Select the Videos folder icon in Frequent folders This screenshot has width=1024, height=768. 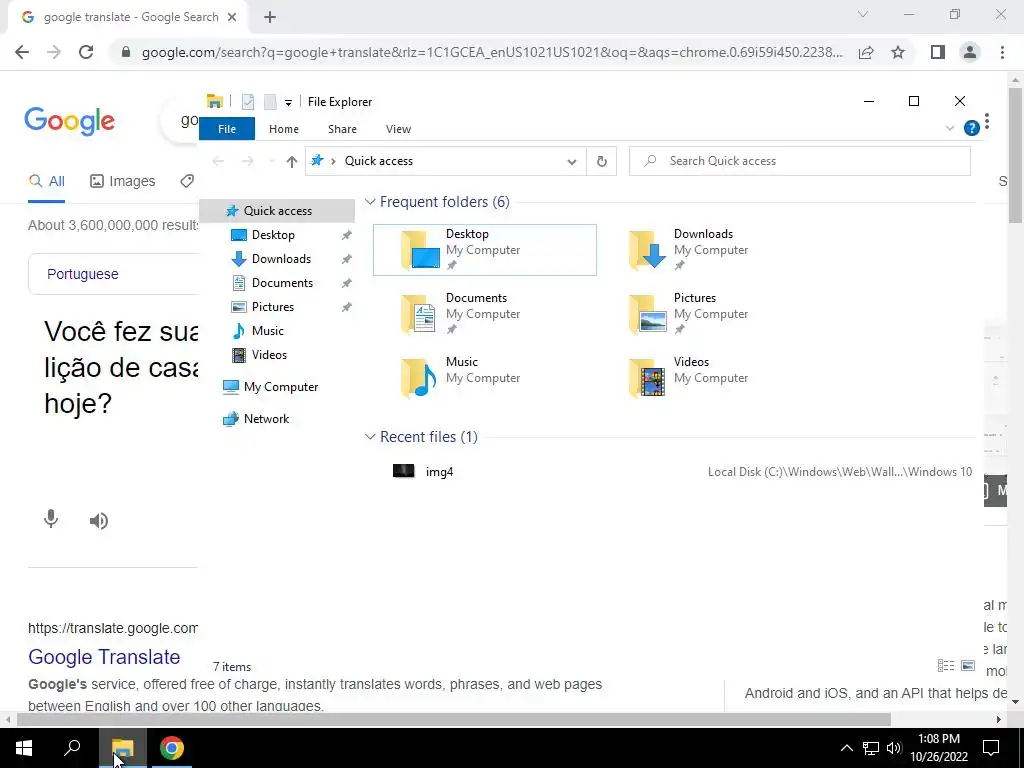point(647,377)
